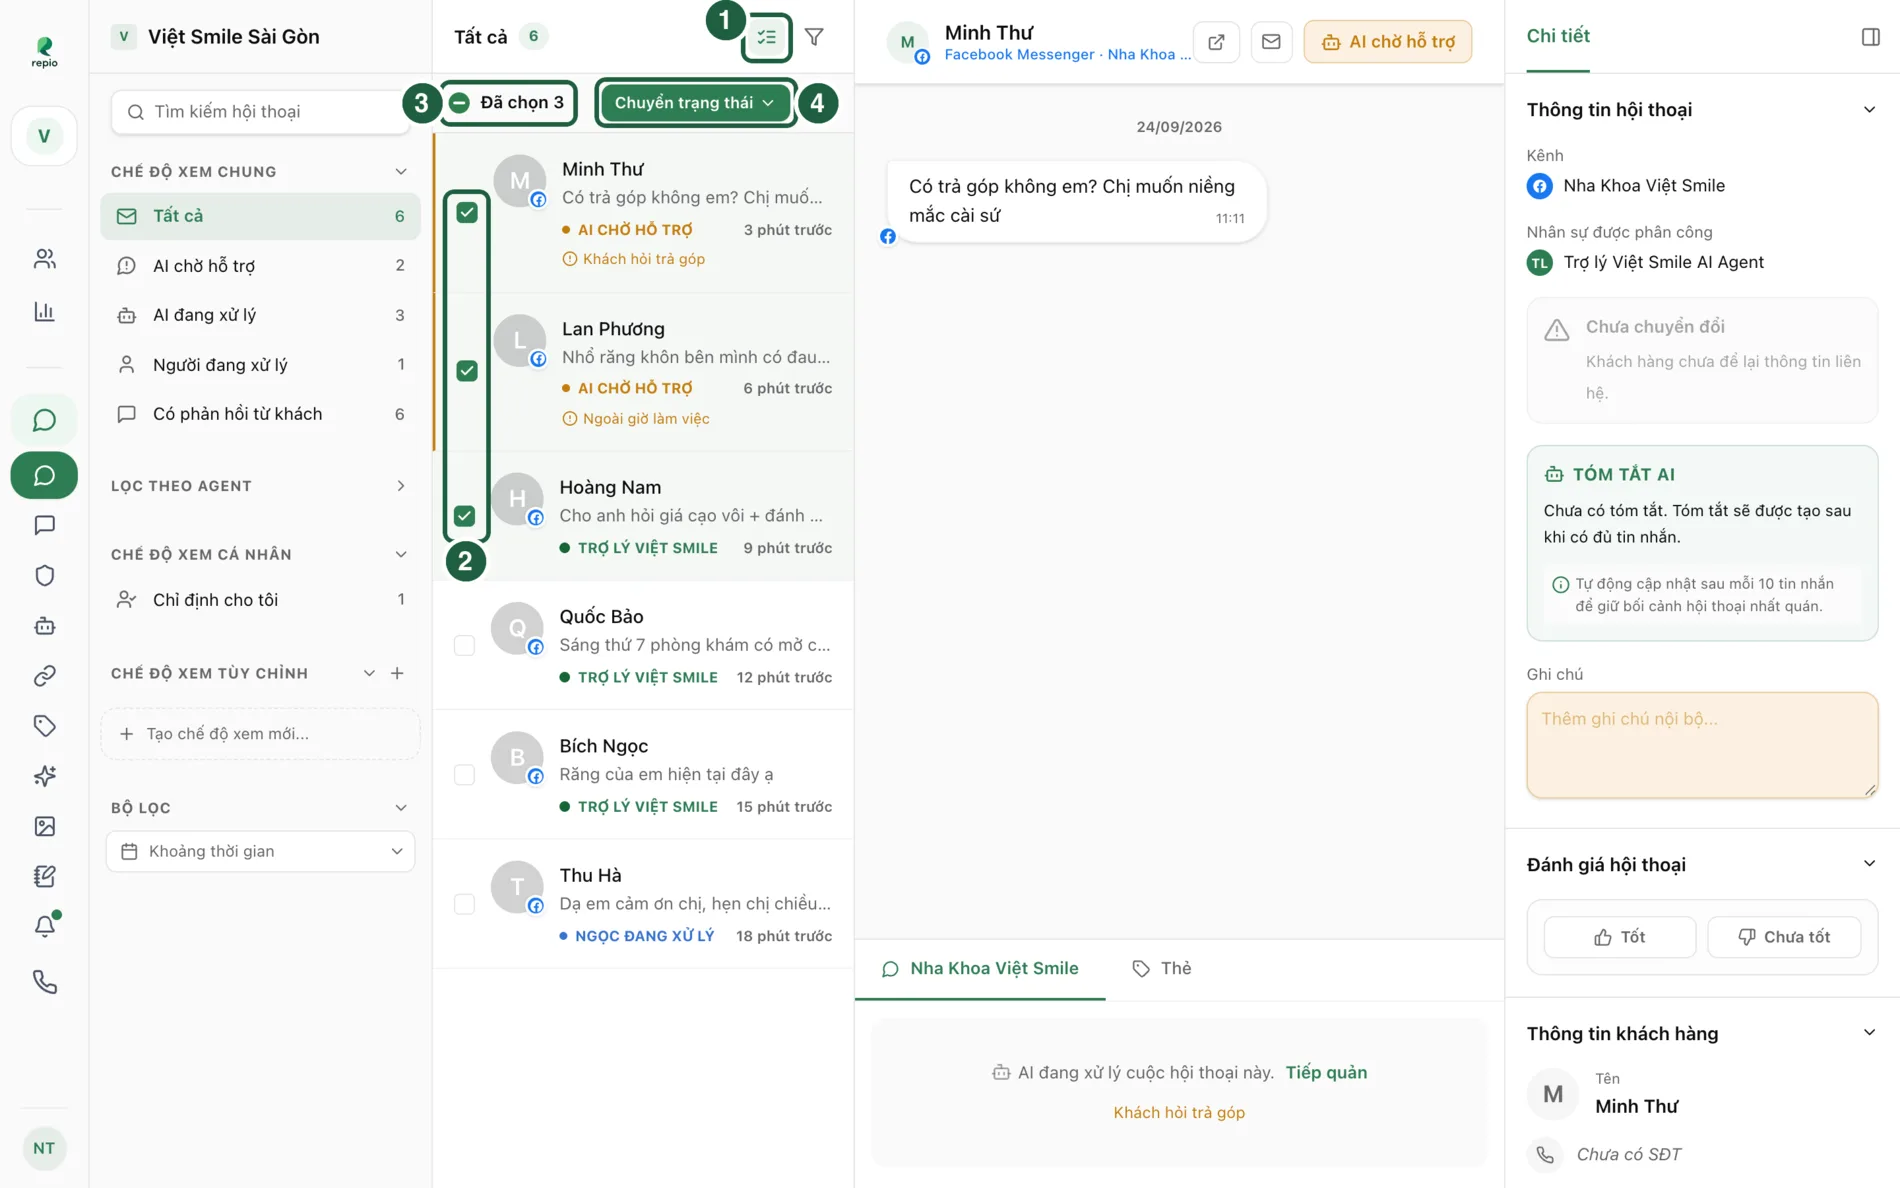Switch to Nha Khoa Việt Smile tab
Screen dimensions: 1900x1188
coord(980,968)
